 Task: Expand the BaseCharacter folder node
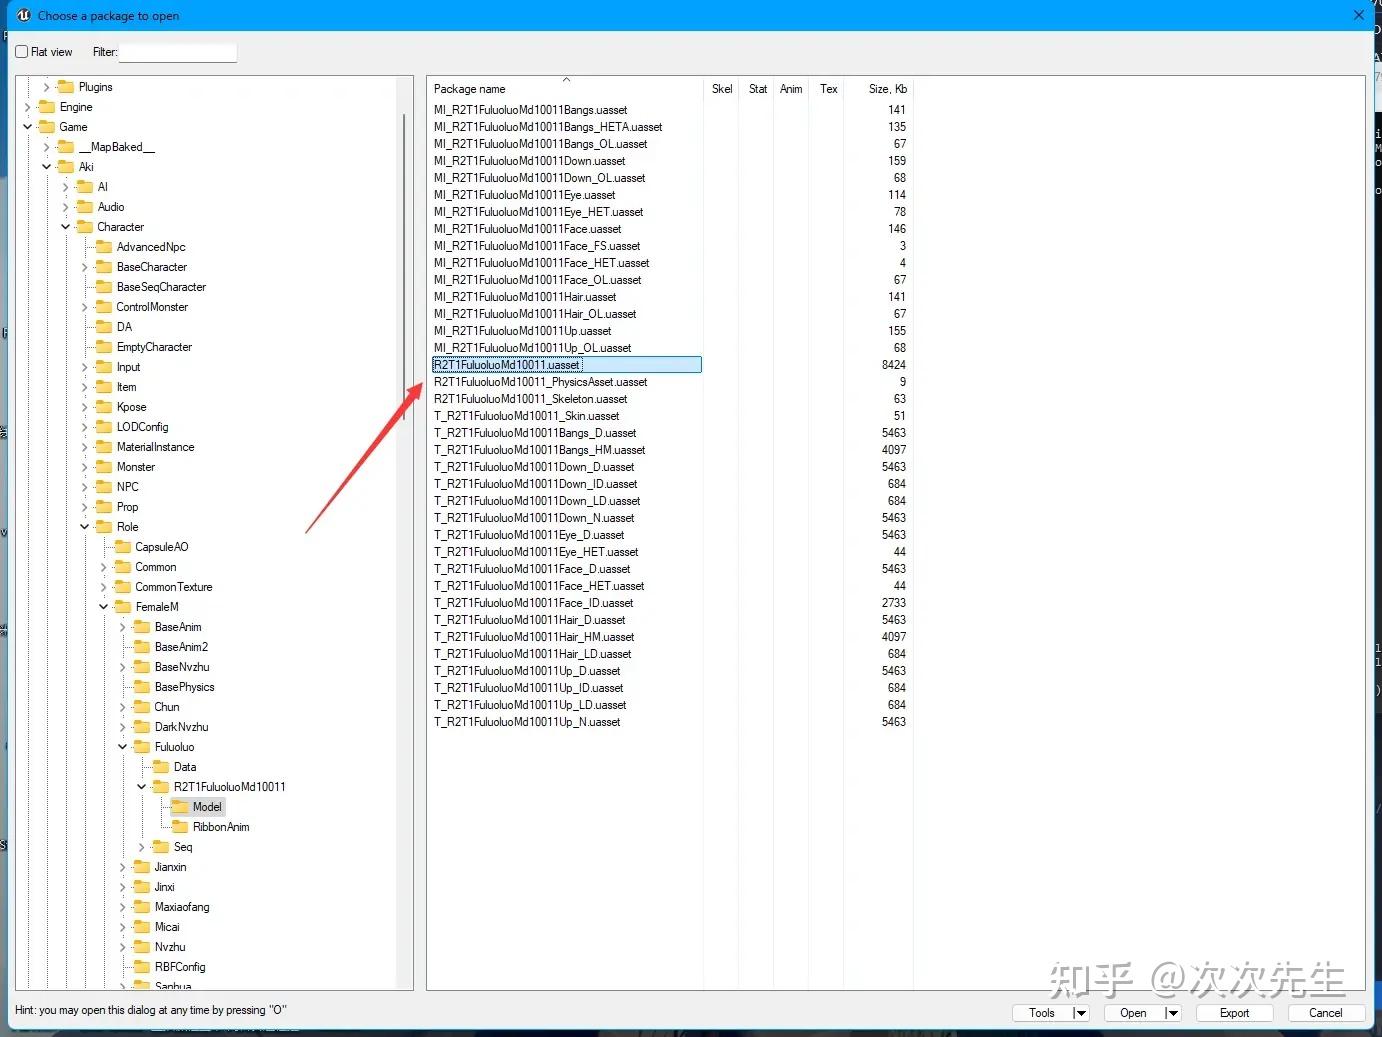point(85,267)
